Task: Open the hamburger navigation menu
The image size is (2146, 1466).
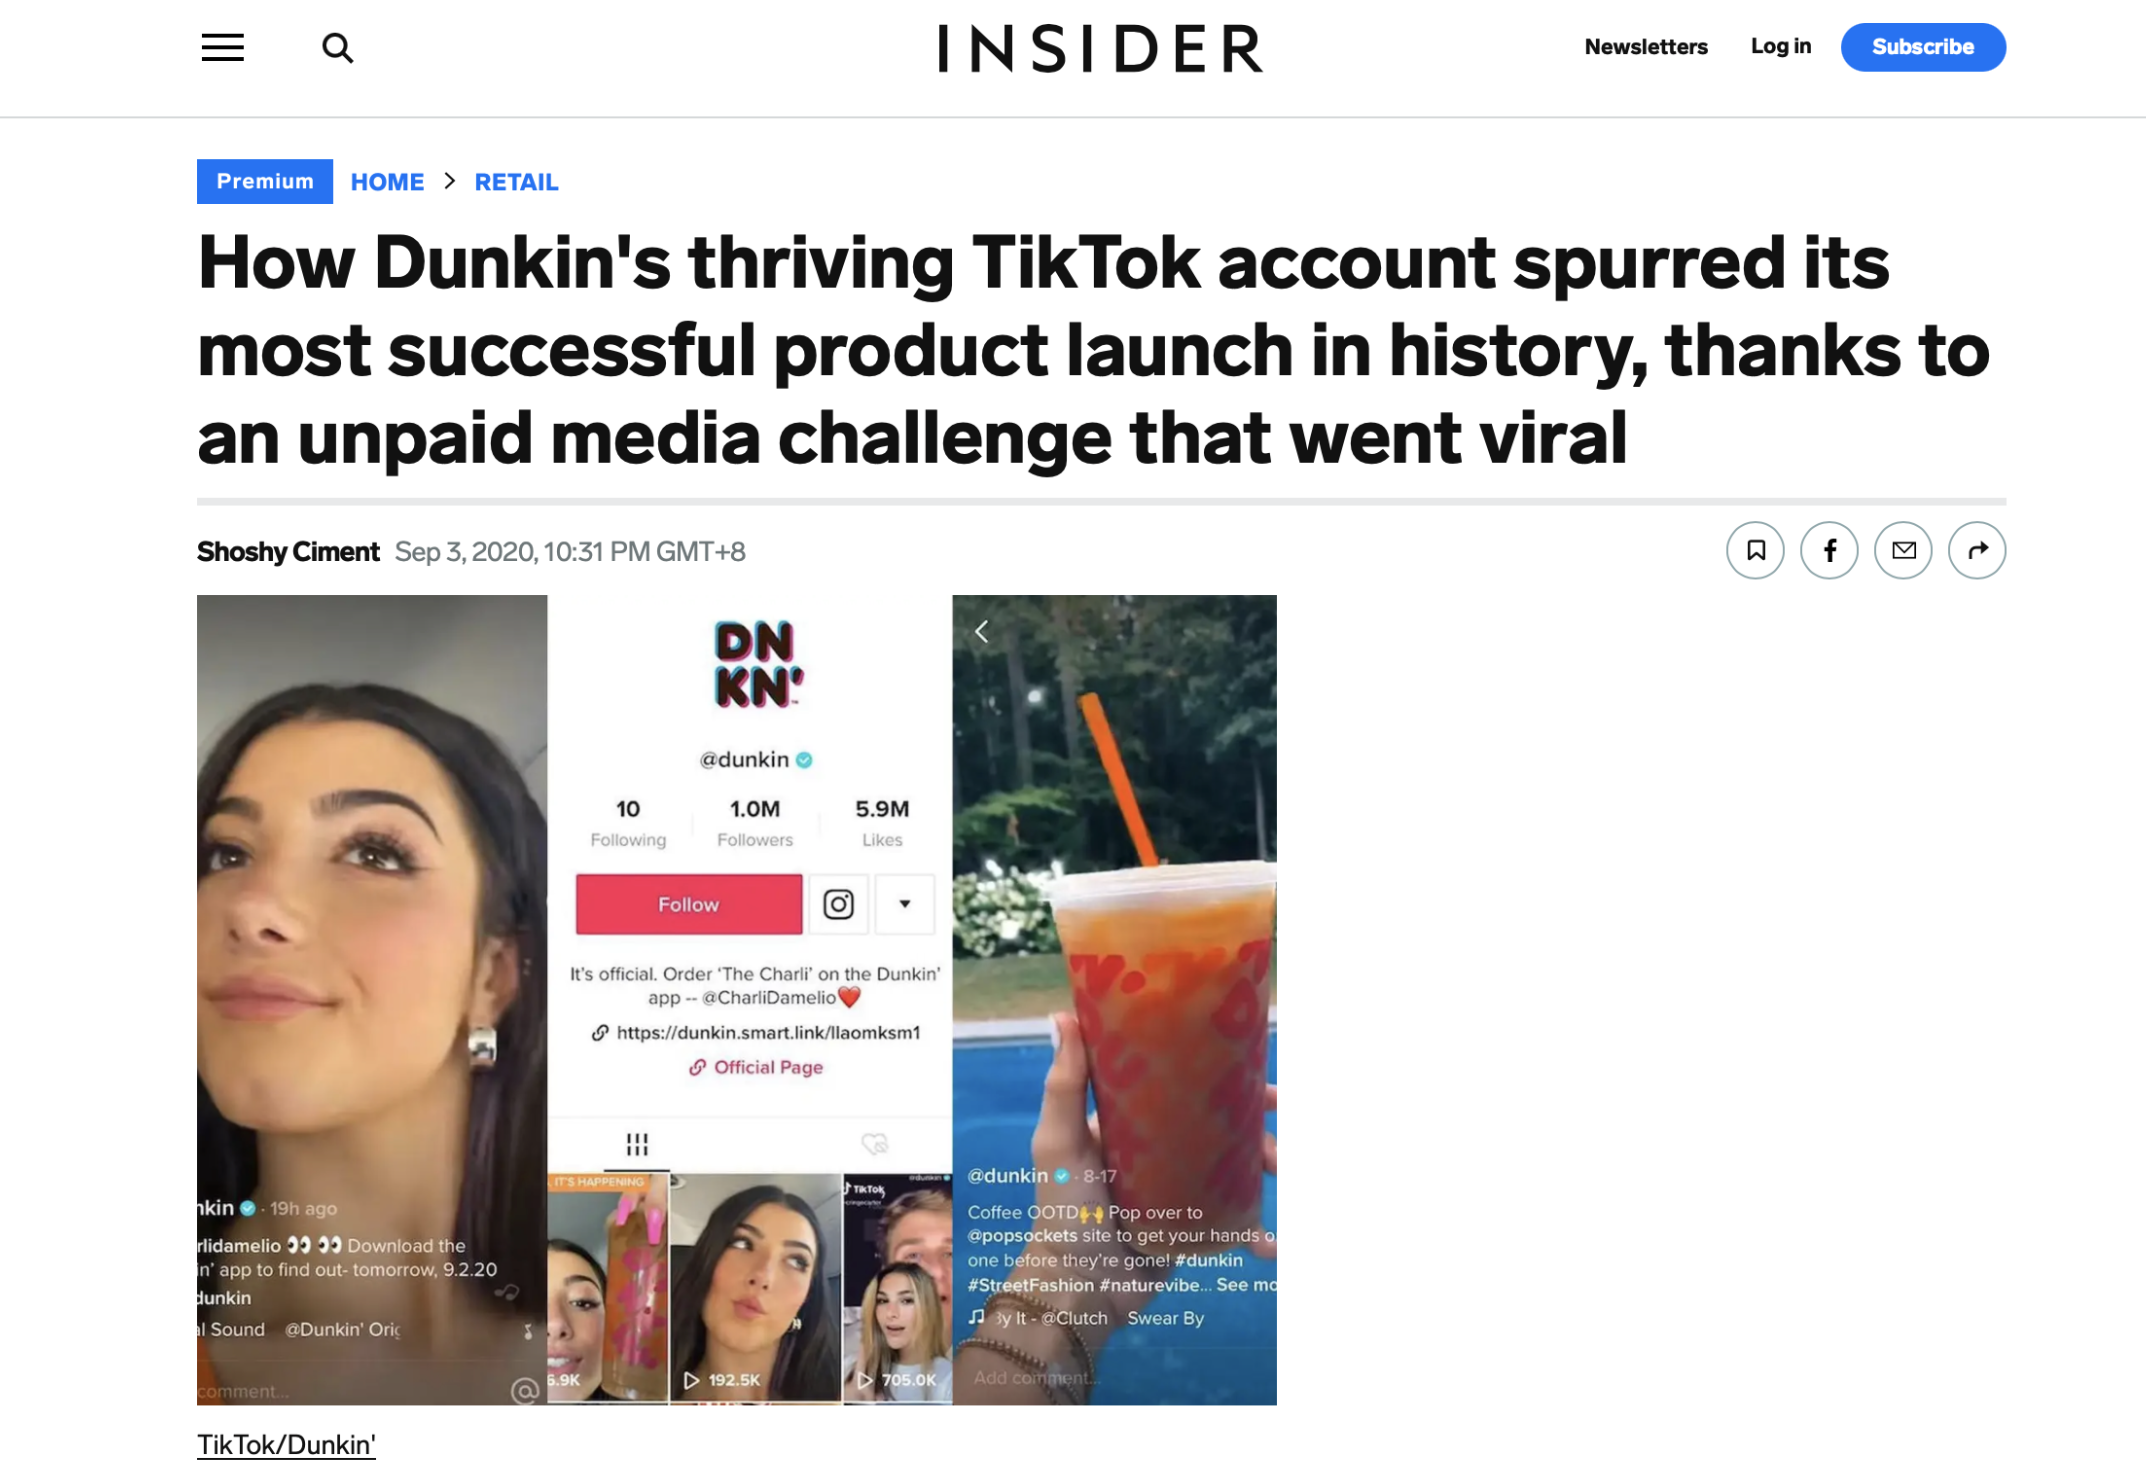Action: pyautogui.click(x=222, y=47)
